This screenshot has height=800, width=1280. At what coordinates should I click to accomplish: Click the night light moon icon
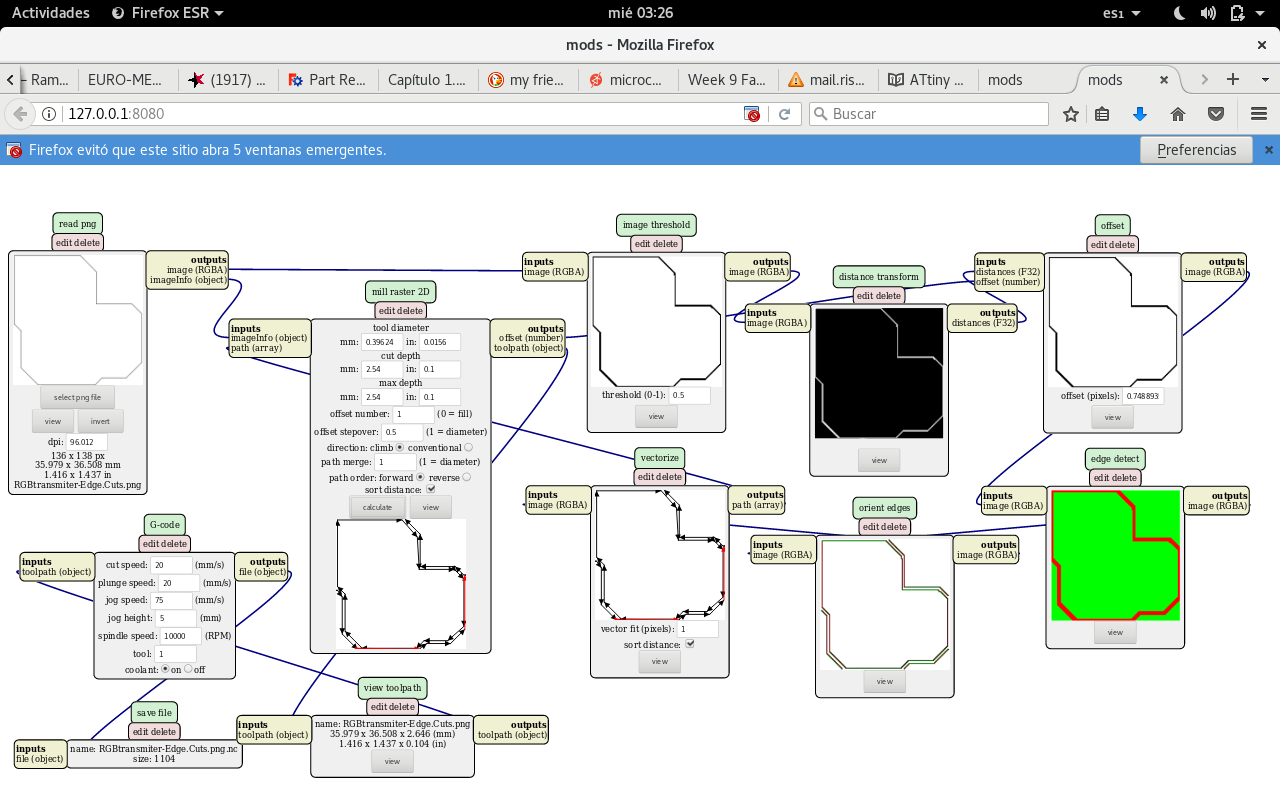(x=1179, y=13)
